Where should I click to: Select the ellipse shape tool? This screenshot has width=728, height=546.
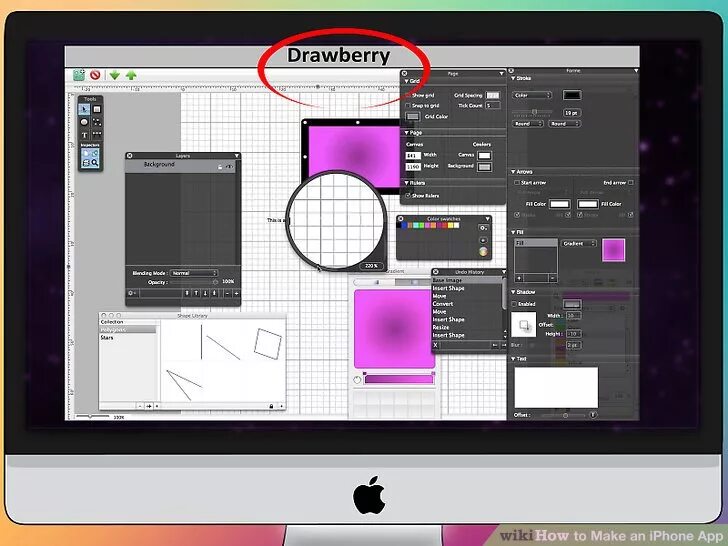(84, 122)
